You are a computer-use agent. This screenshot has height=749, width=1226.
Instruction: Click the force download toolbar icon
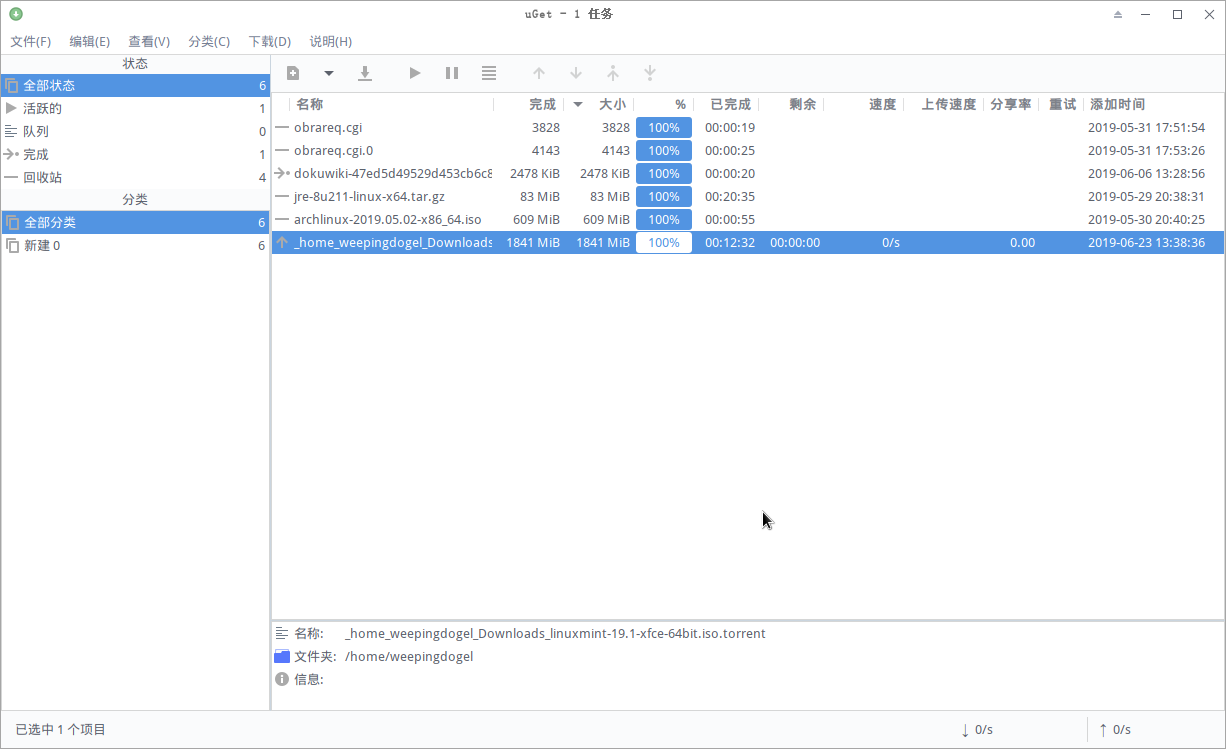tap(365, 72)
